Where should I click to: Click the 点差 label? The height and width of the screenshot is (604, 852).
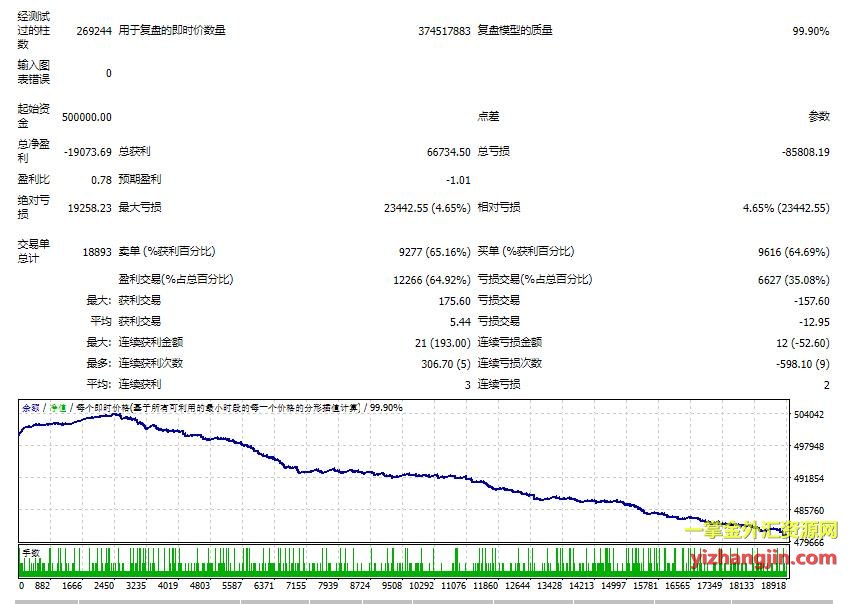point(488,116)
